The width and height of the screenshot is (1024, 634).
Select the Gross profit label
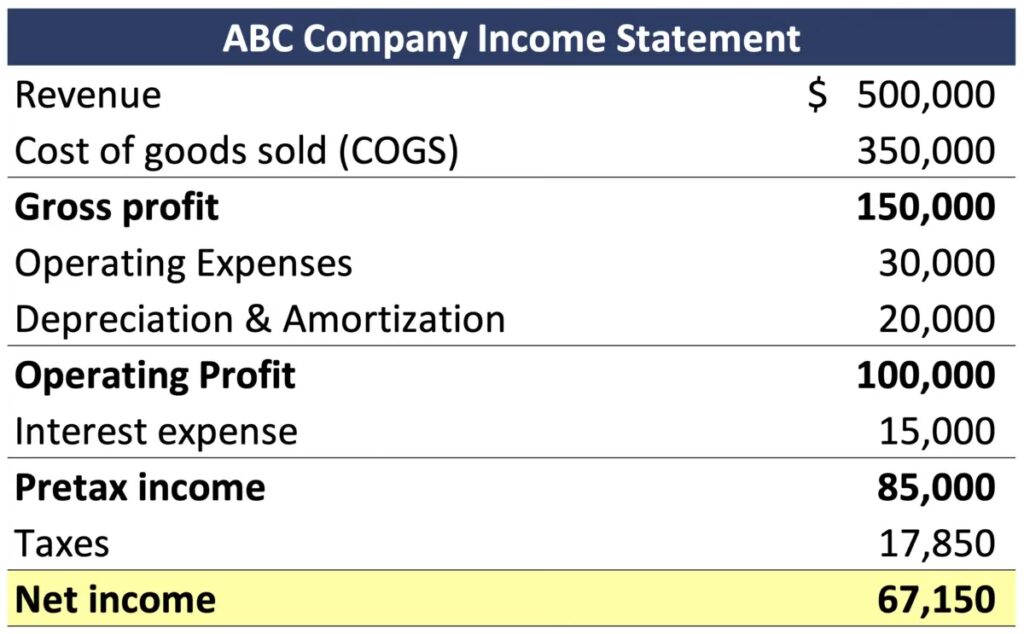point(117,207)
